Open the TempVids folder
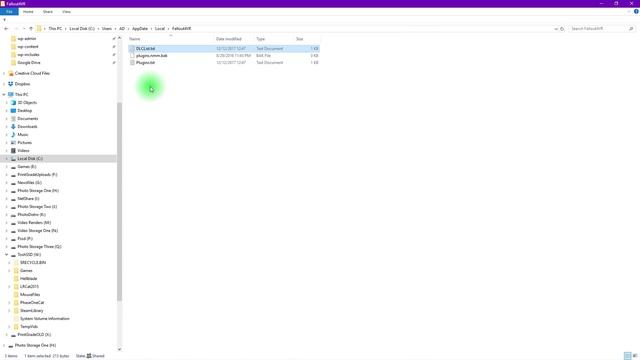Viewport: 640px width, 360px height. click(x=29, y=327)
